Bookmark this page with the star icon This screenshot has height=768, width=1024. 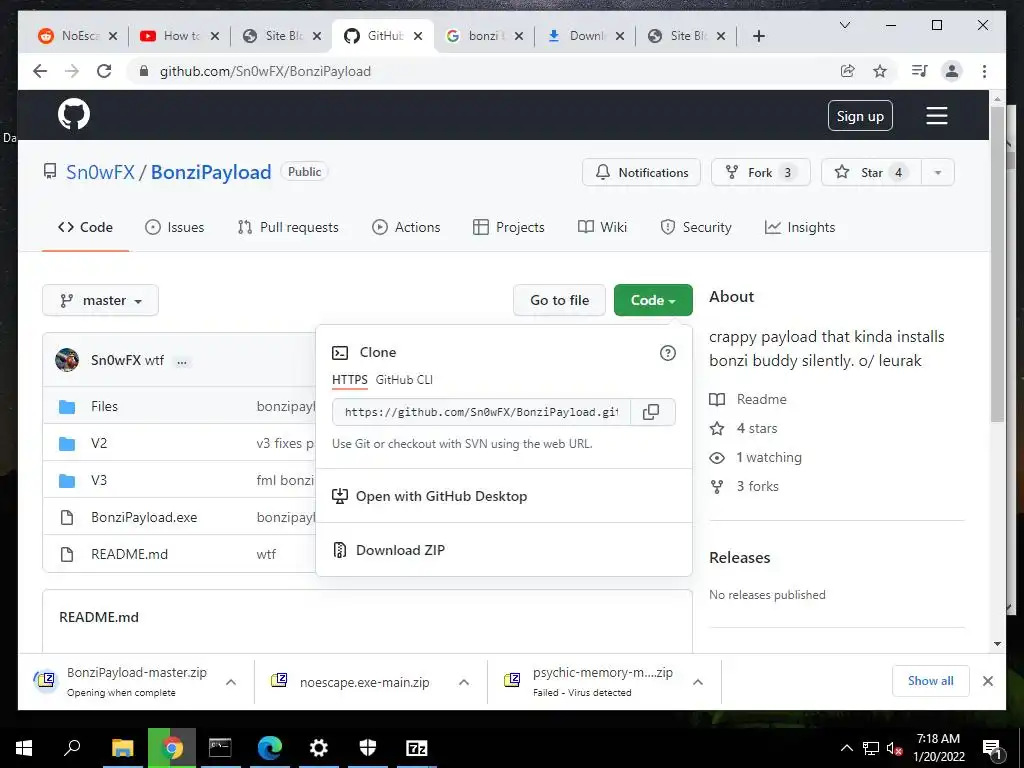click(880, 71)
